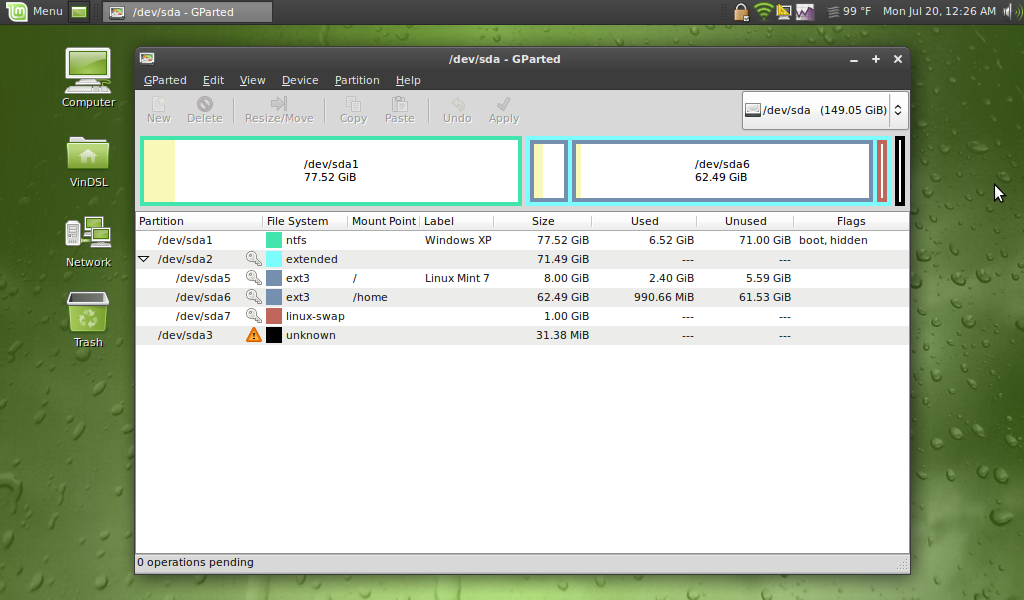Click the key lock icon beside /dev/sda5
Image resolution: width=1024 pixels, height=600 pixels.
[252, 278]
